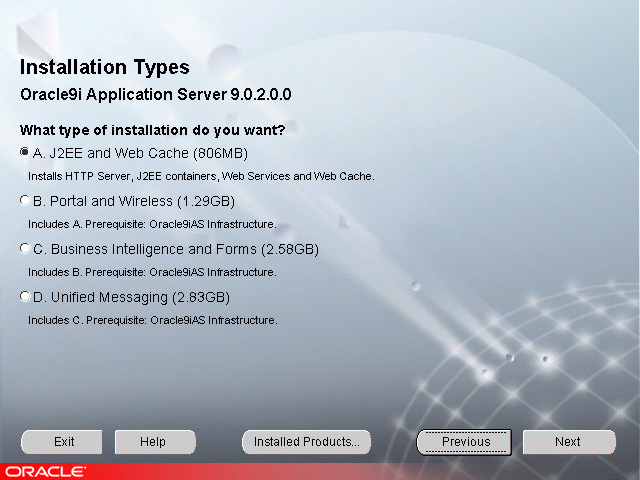The height and width of the screenshot is (480, 640).
Task: Choose the Portal and Wireless radio option
Action: 25,200
